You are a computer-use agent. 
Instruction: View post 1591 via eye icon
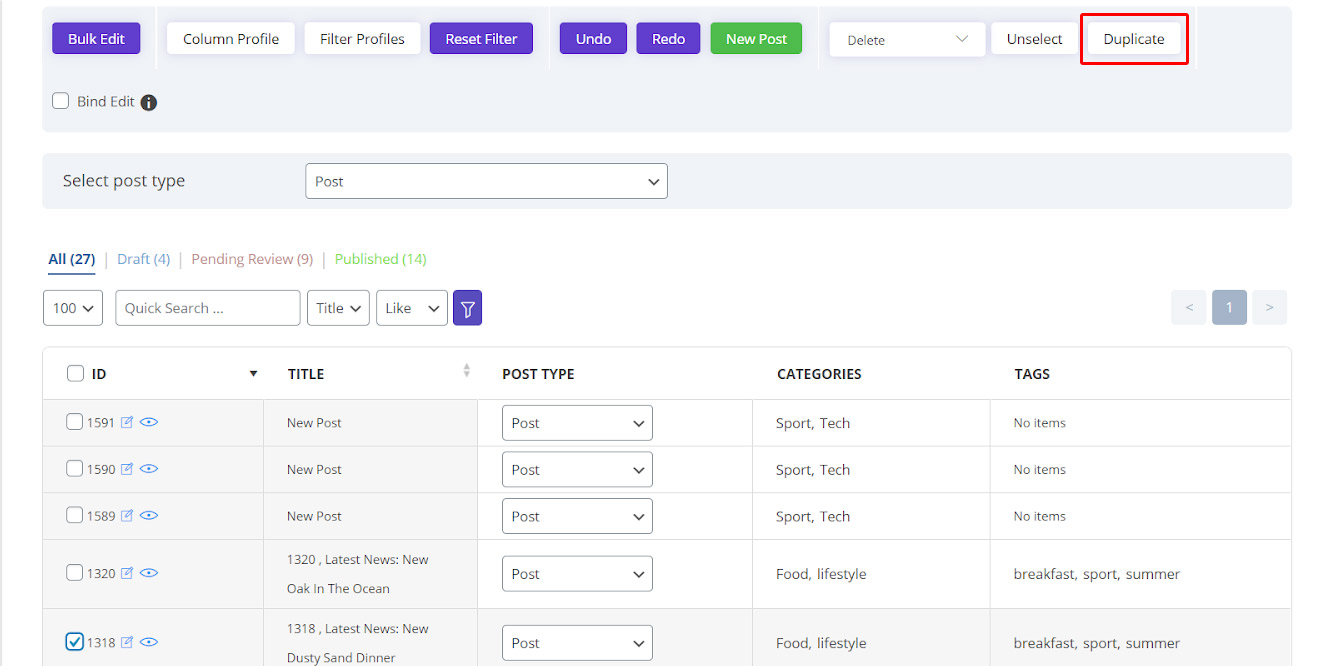149,422
